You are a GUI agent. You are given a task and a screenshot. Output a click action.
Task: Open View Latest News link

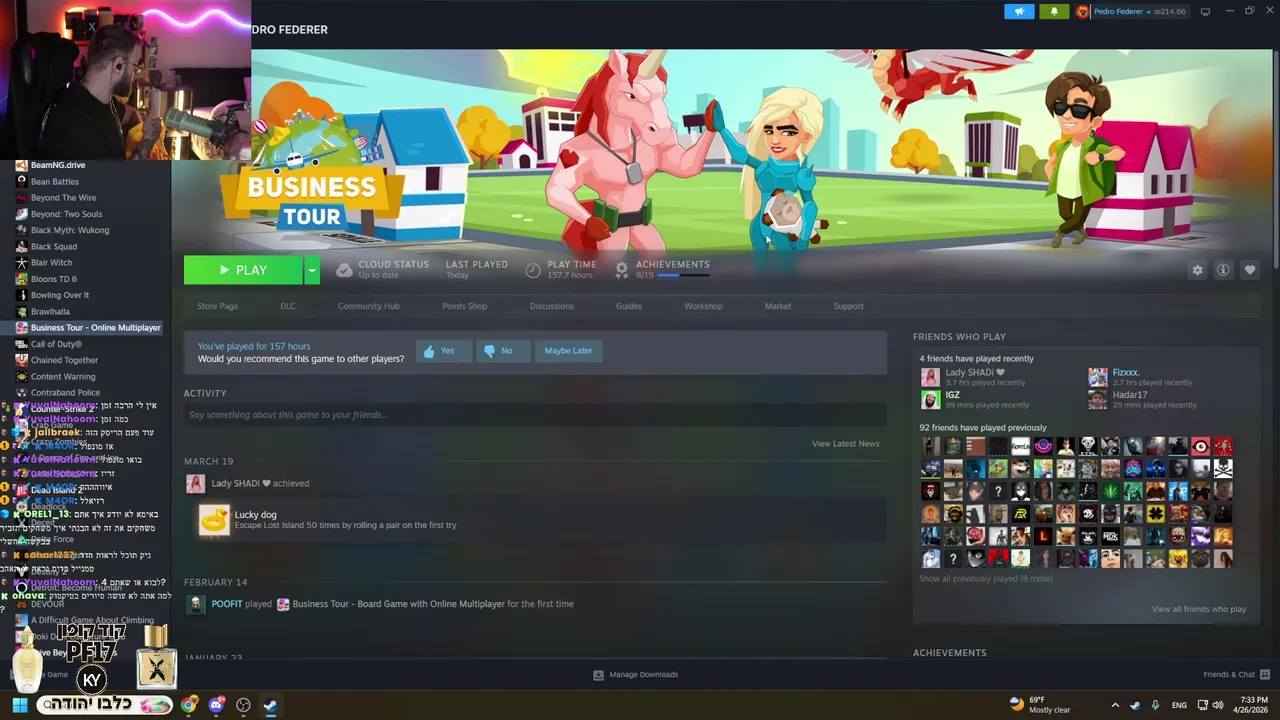845,444
